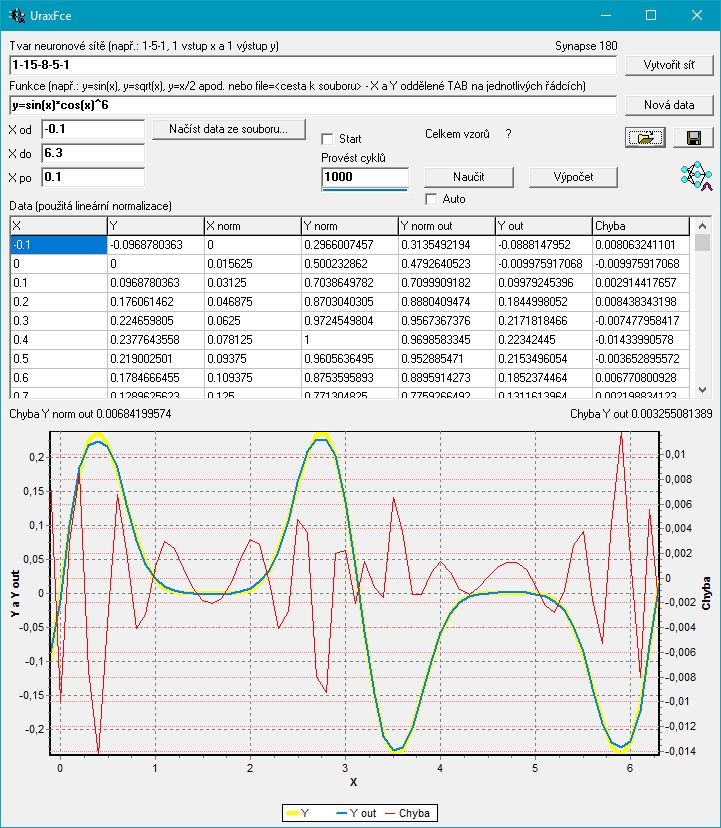Click the Y norm out column header

tap(447, 226)
